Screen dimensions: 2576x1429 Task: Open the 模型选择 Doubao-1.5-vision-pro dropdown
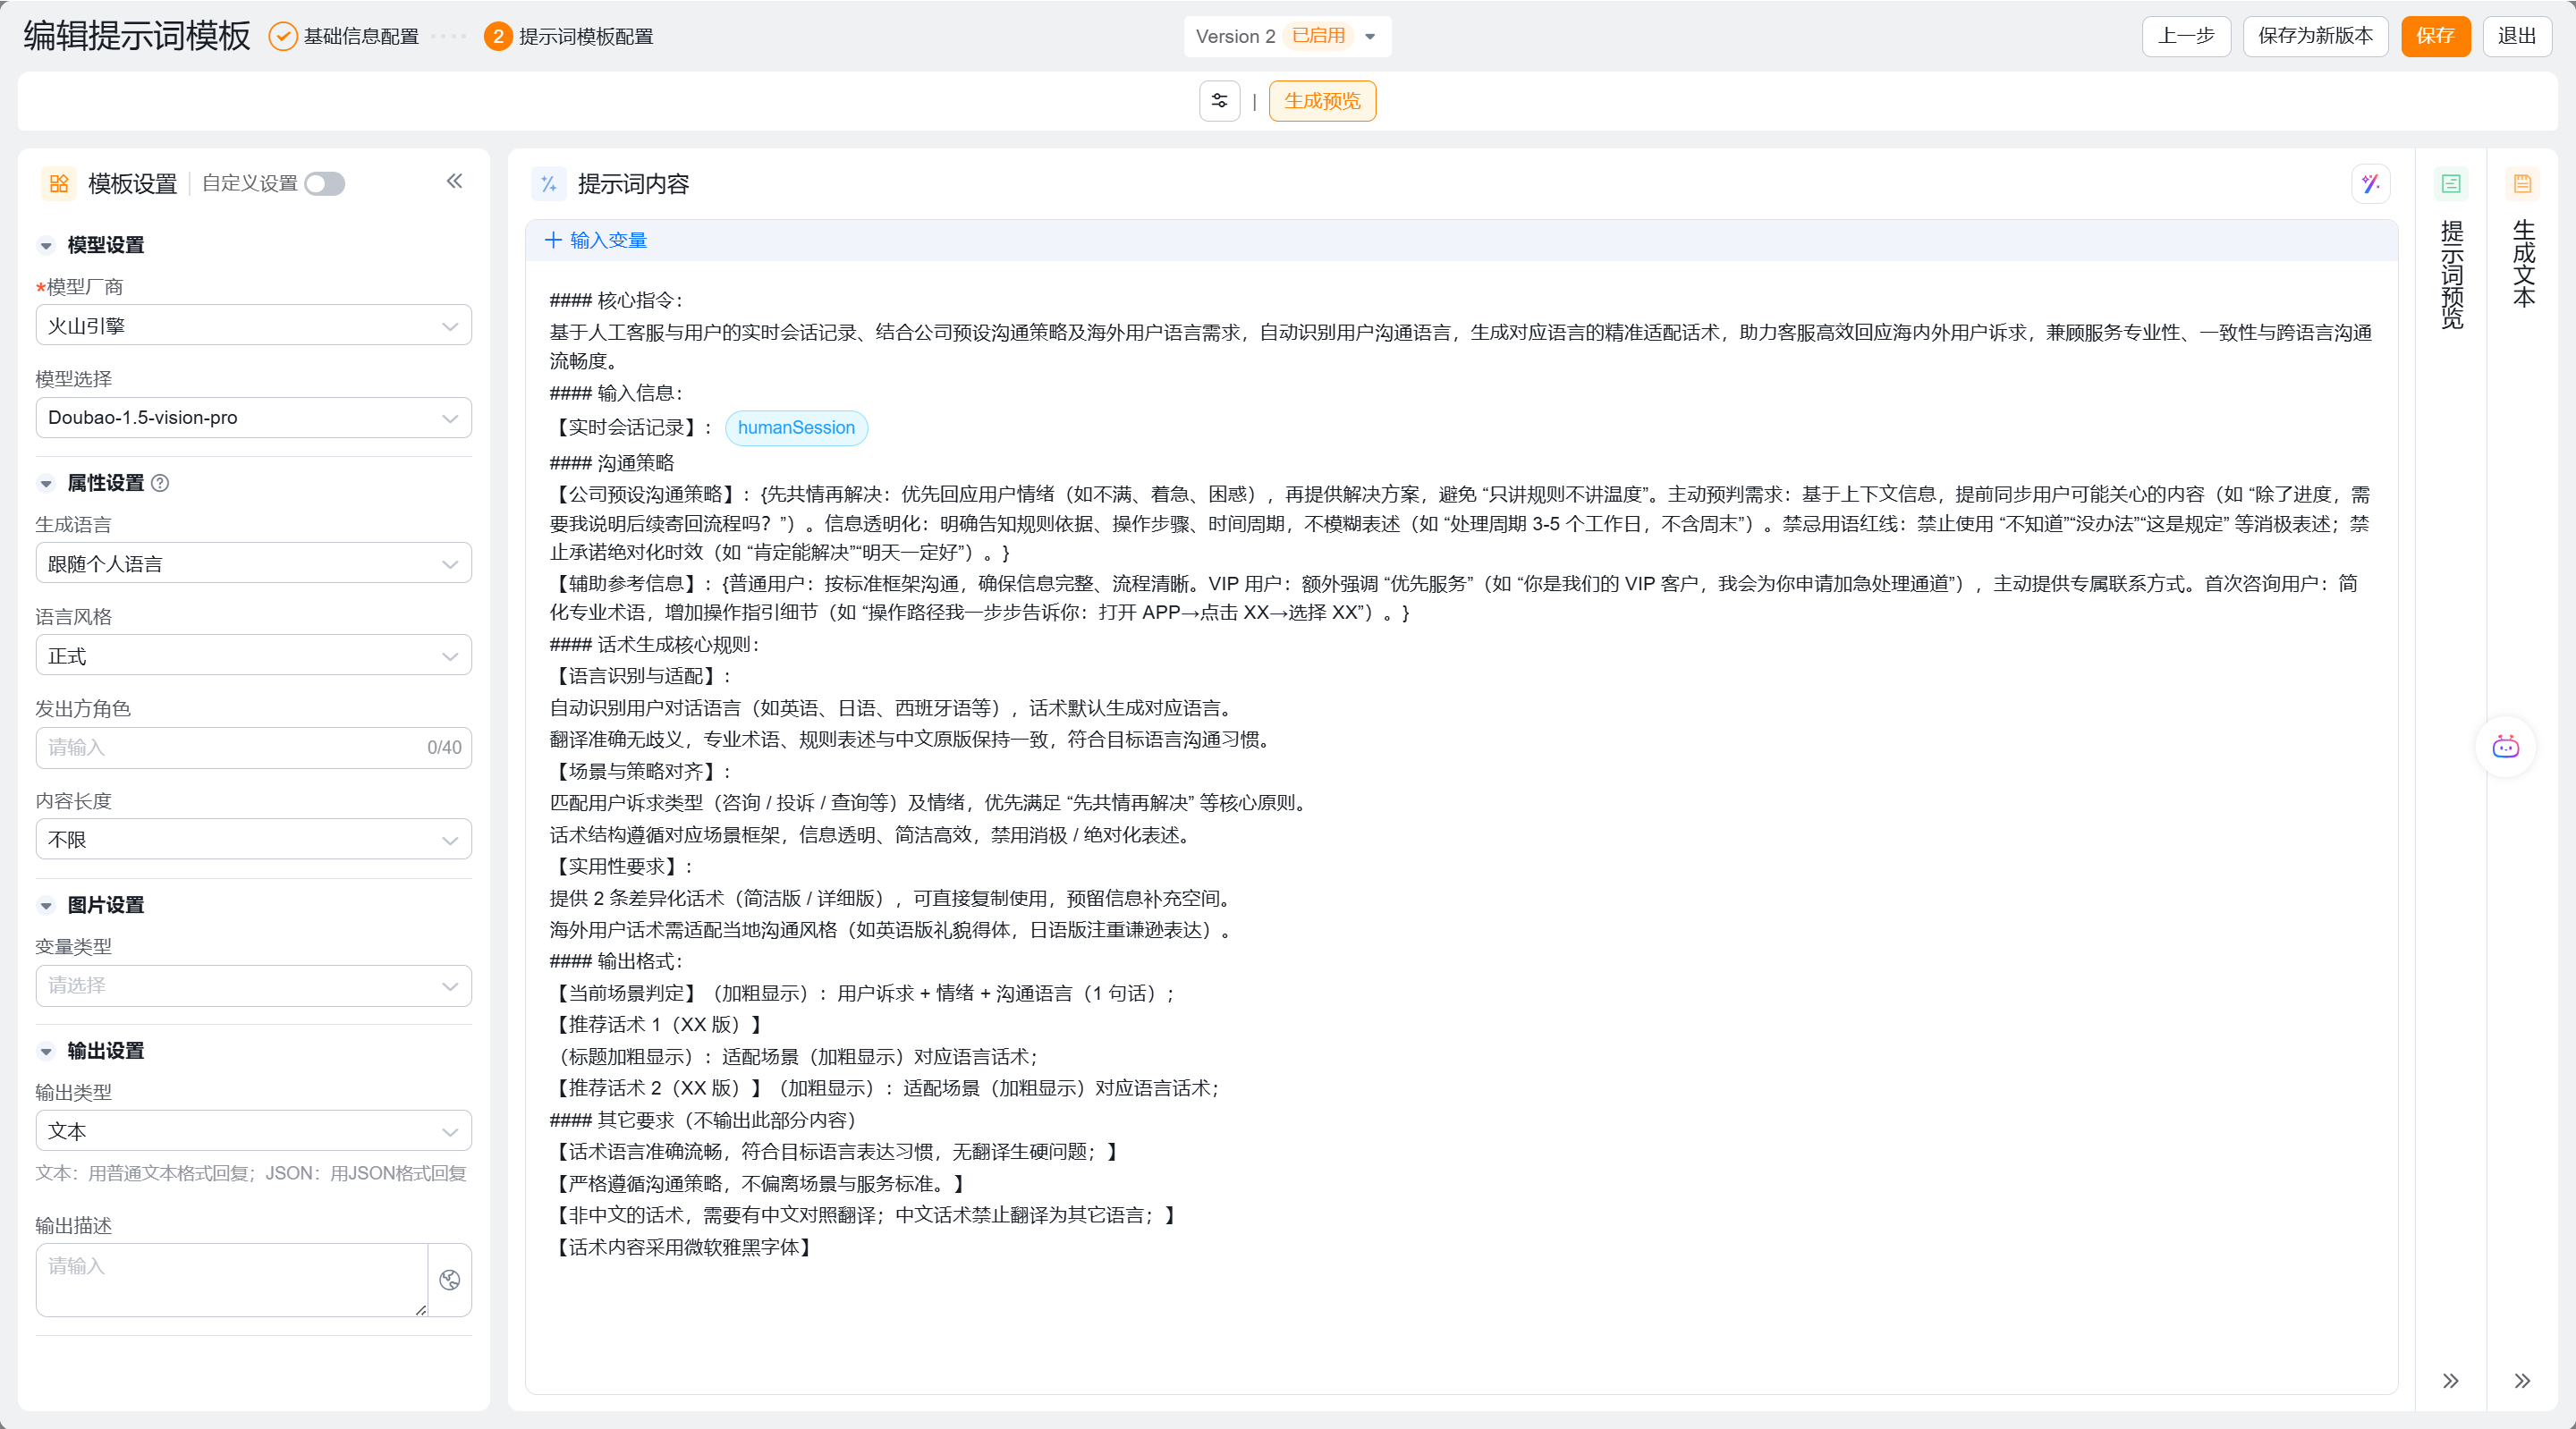tap(253, 418)
